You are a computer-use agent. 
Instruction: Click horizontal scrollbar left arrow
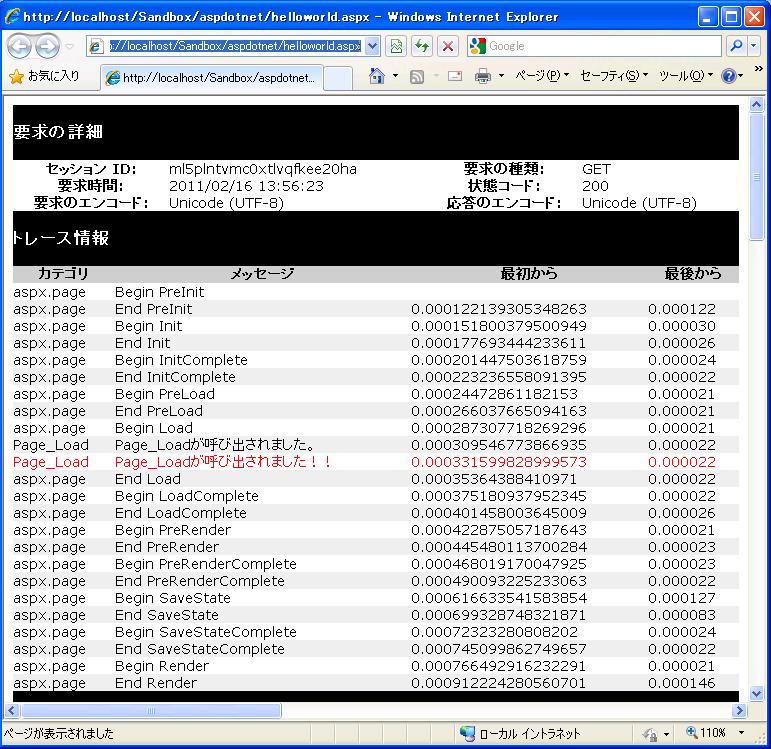click(12, 710)
